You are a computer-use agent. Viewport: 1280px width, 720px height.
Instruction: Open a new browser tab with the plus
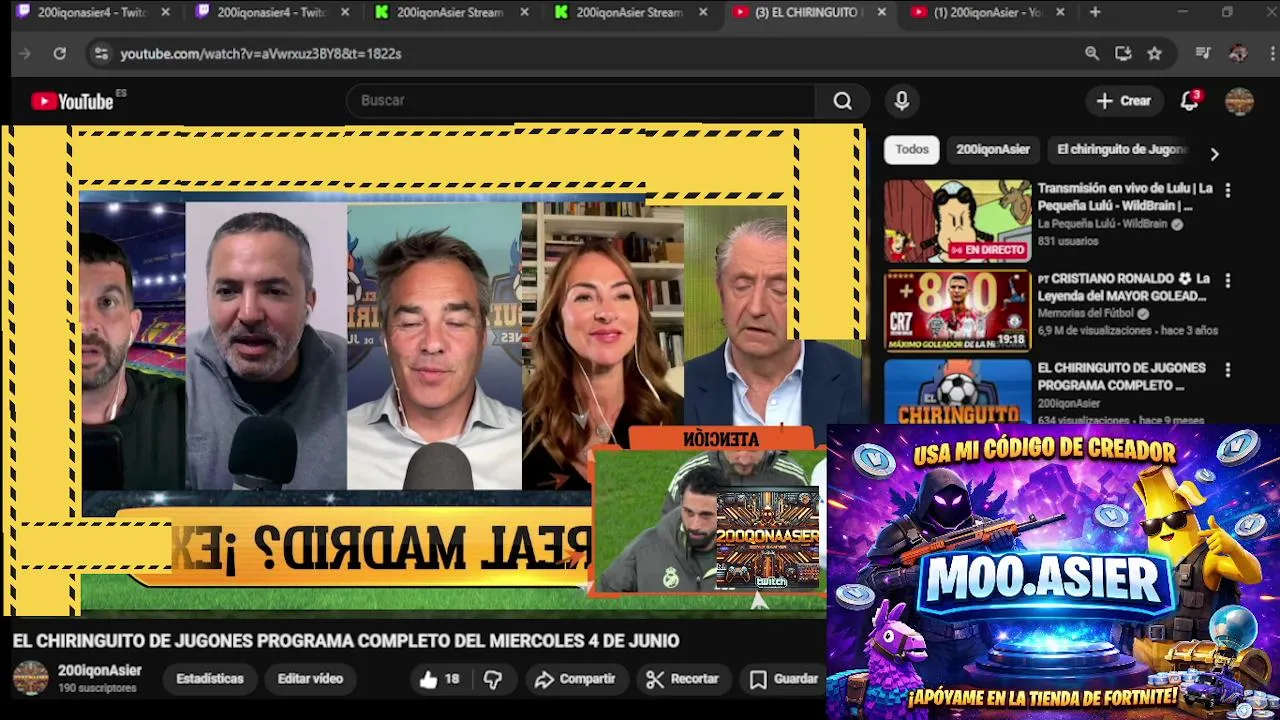tap(1095, 12)
